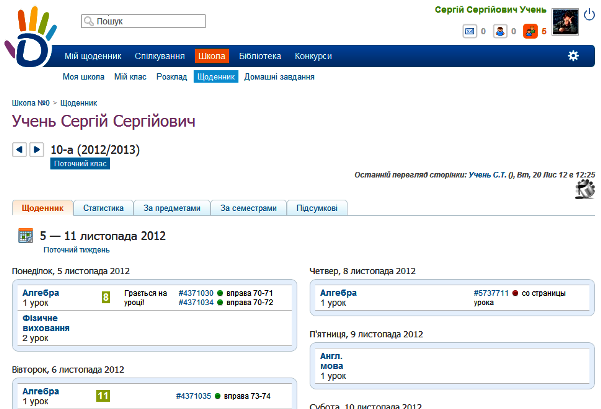
Task: Switch to the Статистика tab
Action: click(103, 208)
